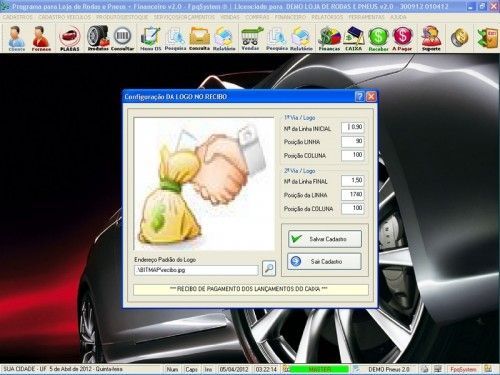Open the Produtos tire icon
The height and width of the screenshot is (375, 500).
click(98, 38)
